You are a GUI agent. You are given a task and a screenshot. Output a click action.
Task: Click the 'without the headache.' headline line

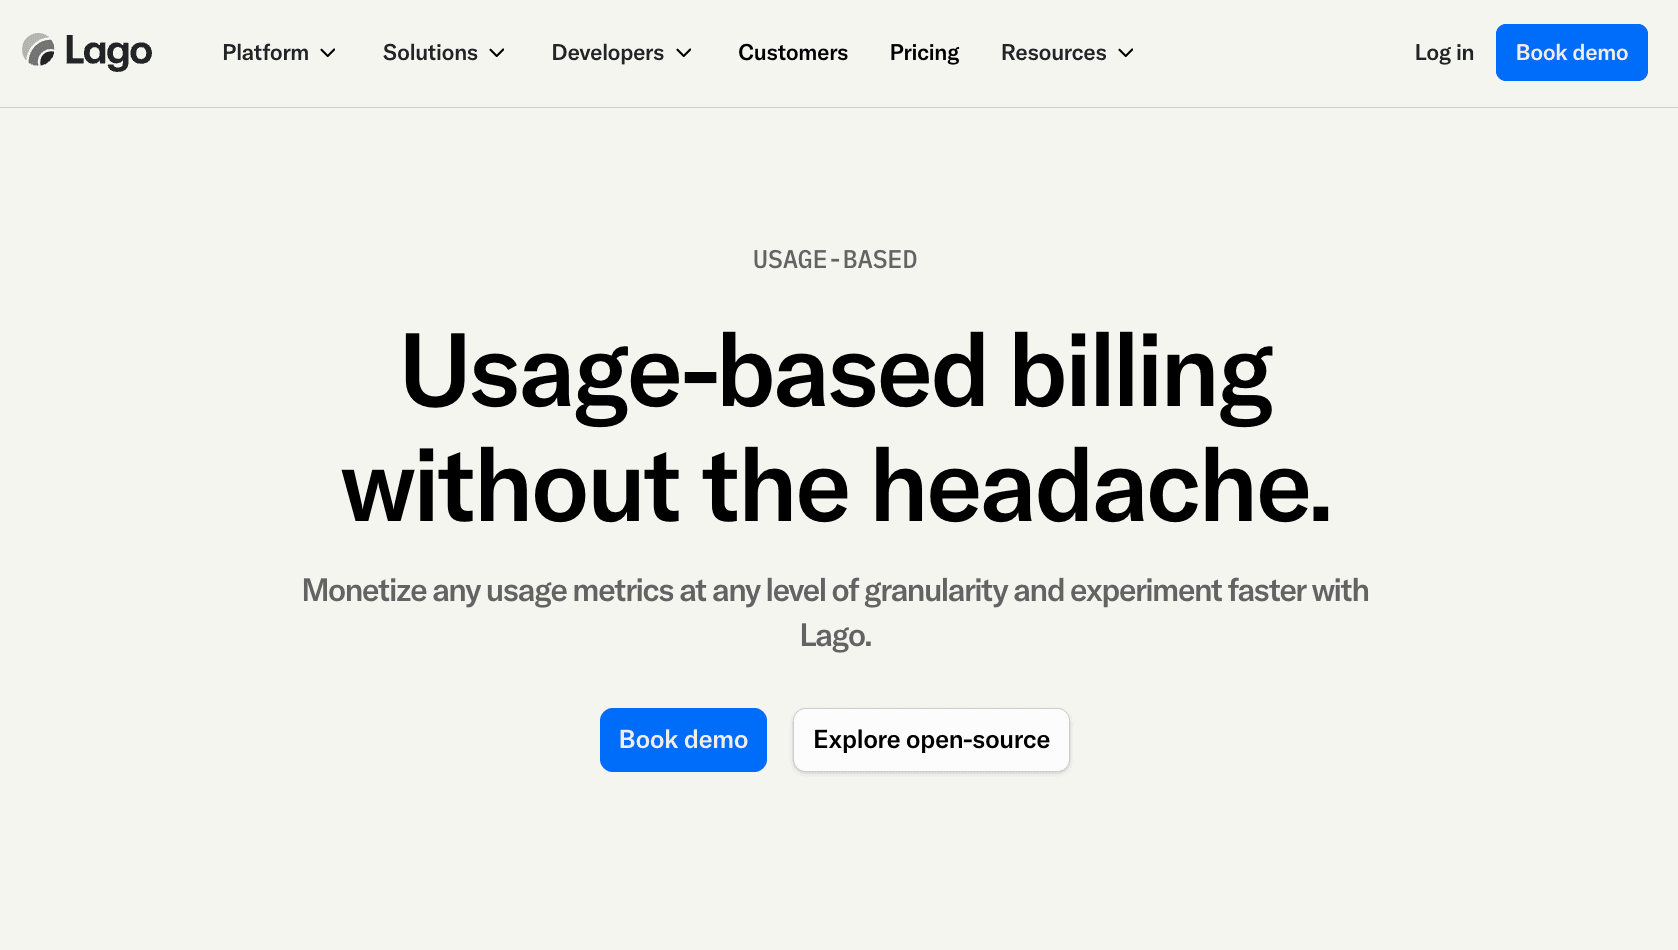(x=836, y=488)
